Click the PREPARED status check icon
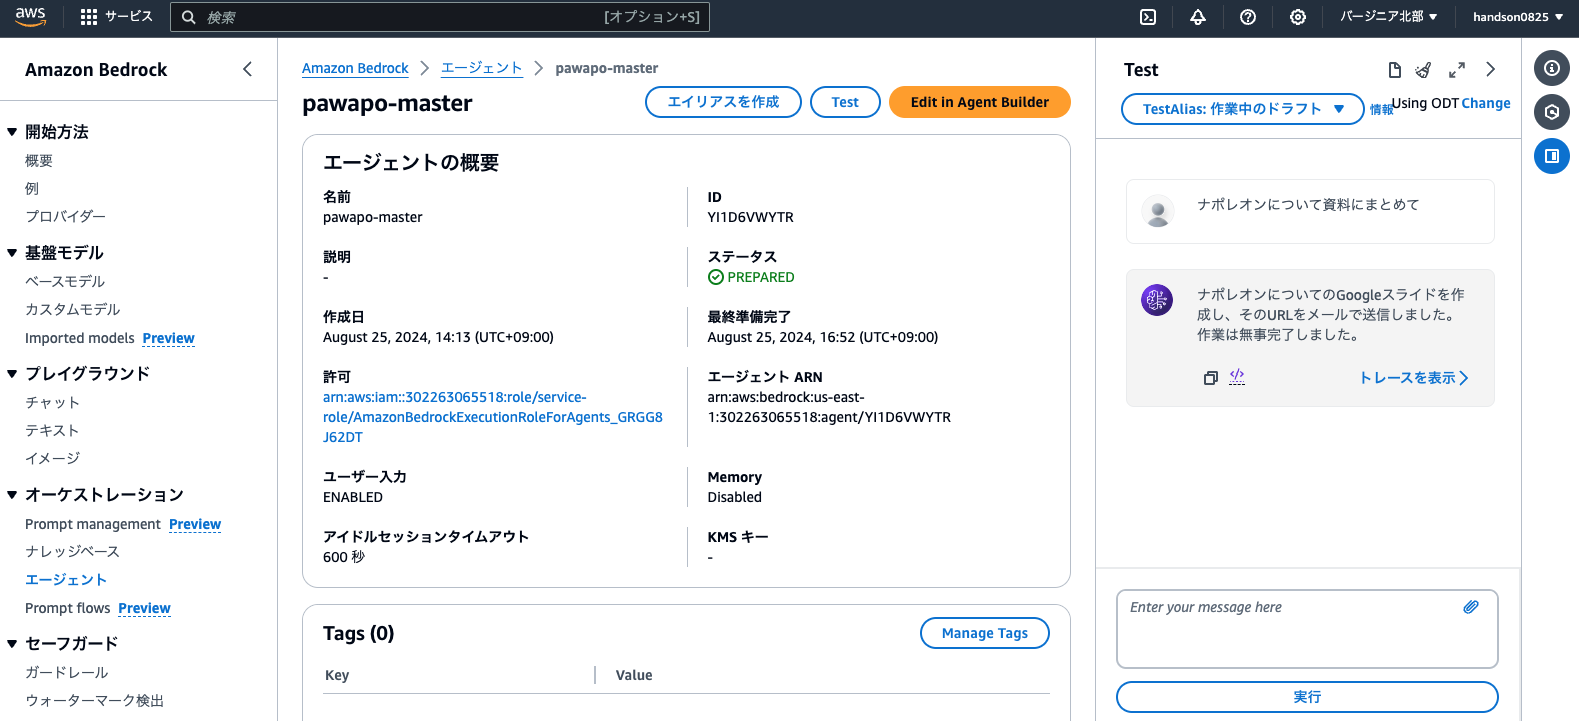This screenshot has height=721, width=1579. click(716, 277)
